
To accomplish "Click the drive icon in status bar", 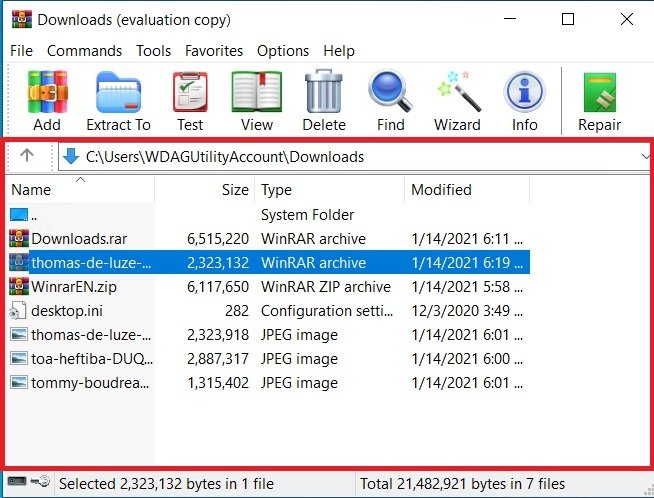I will pyautogui.click(x=17, y=482).
